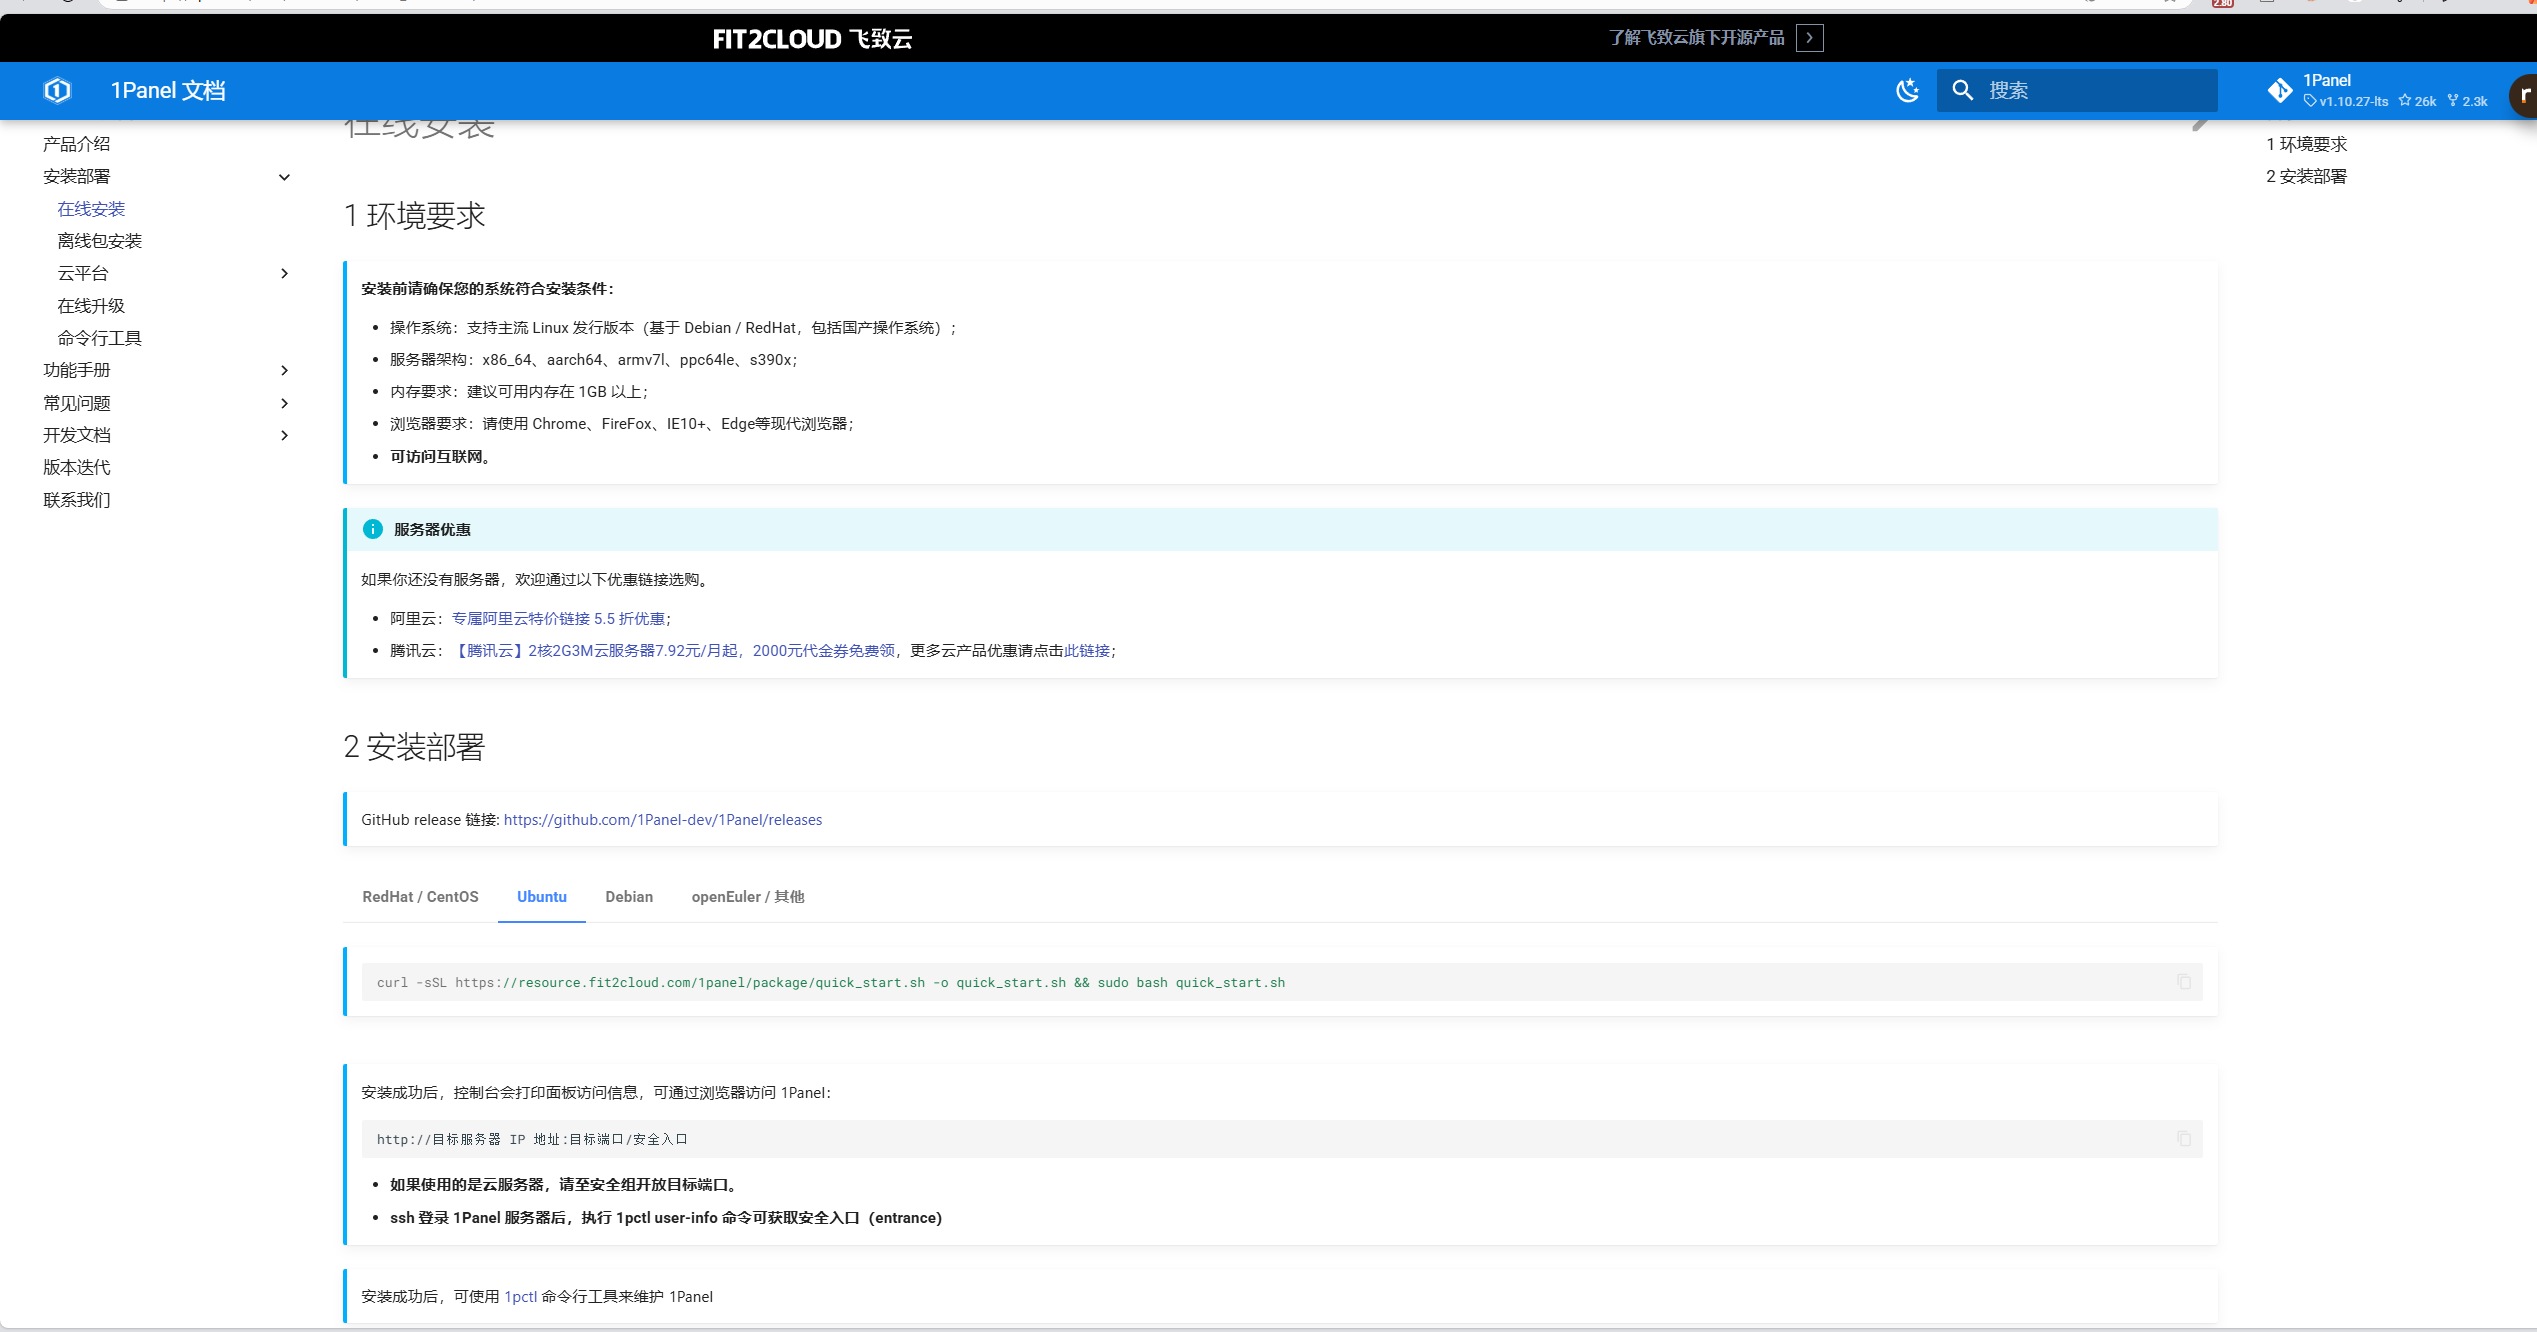This screenshot has height=1332, width=2537.
Task: Expand the 功能手册 sidebar section
Action: pyautogui.click(x=284, y=370)
